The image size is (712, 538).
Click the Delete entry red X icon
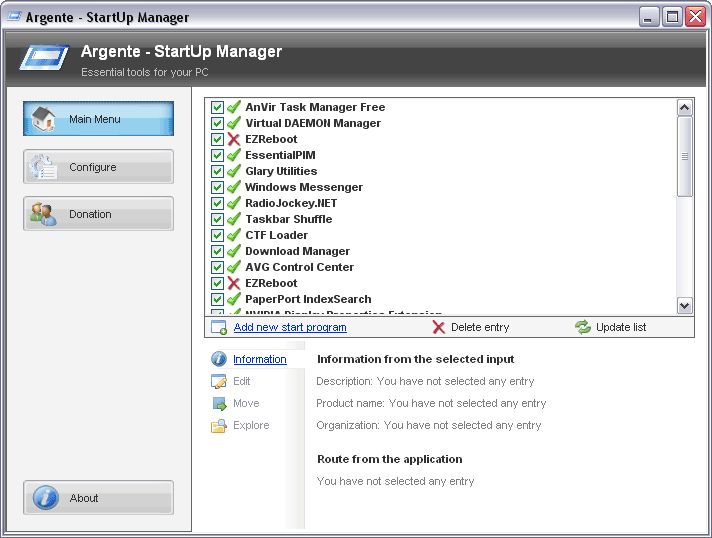(x=438, y=327)
